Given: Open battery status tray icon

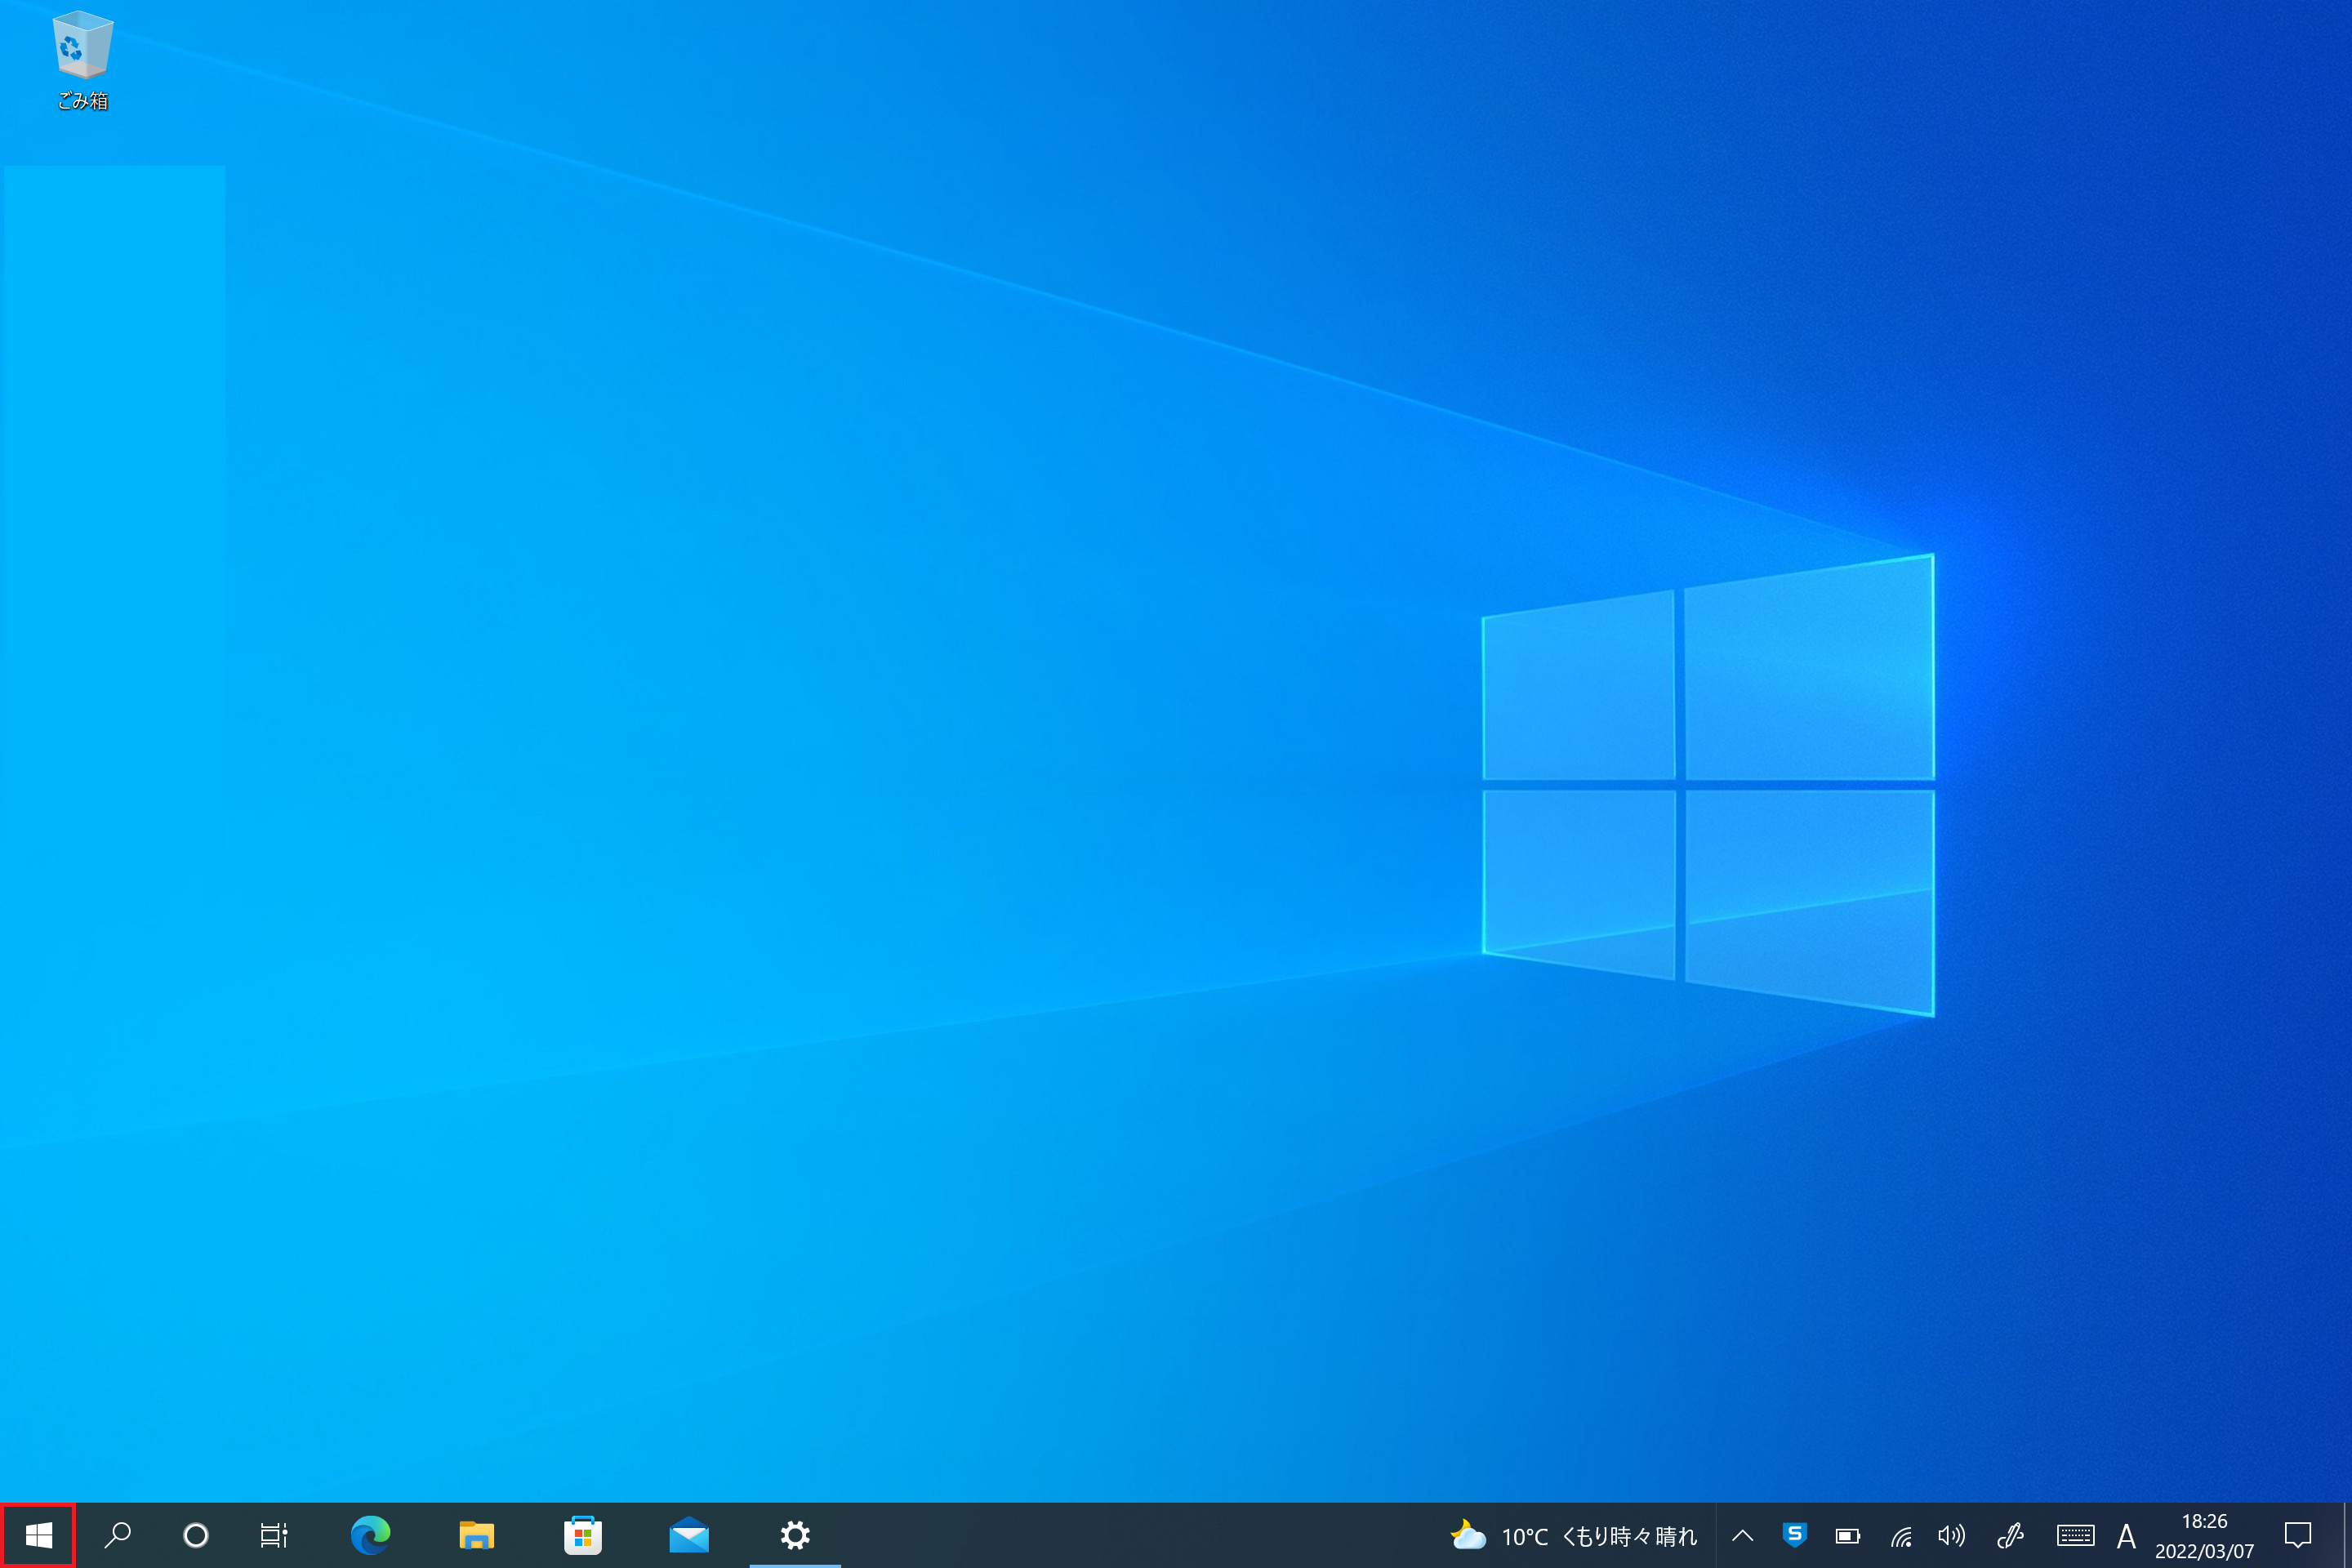Looking at the screenshot, I should click(1847, 1536).
